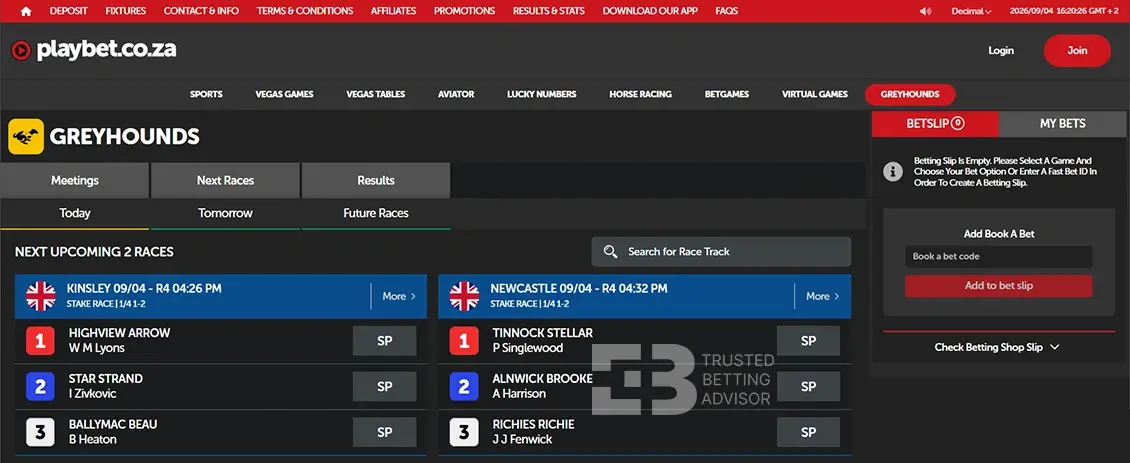This screenshot has width=1130, height=463.
Task: Open Download Our App
Action: coord(650,11)
